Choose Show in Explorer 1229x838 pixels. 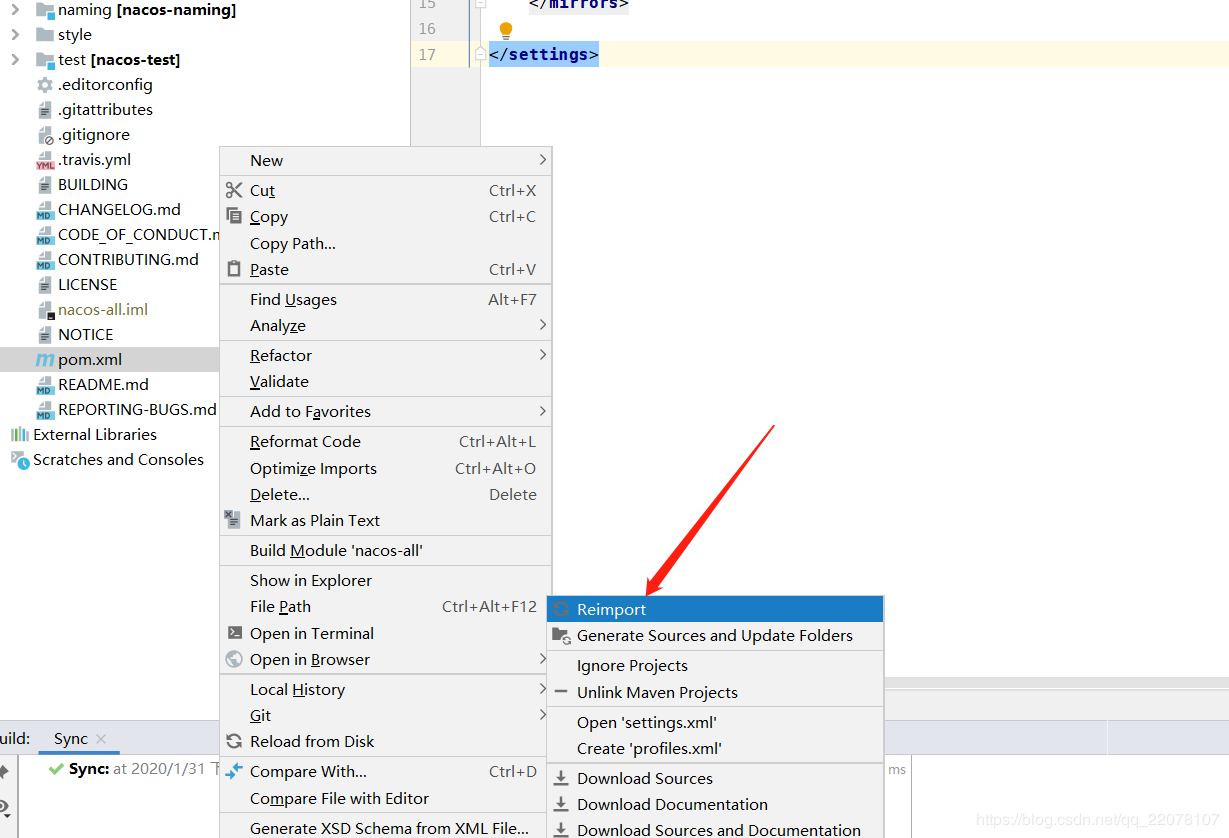click(x=385, y=580)
